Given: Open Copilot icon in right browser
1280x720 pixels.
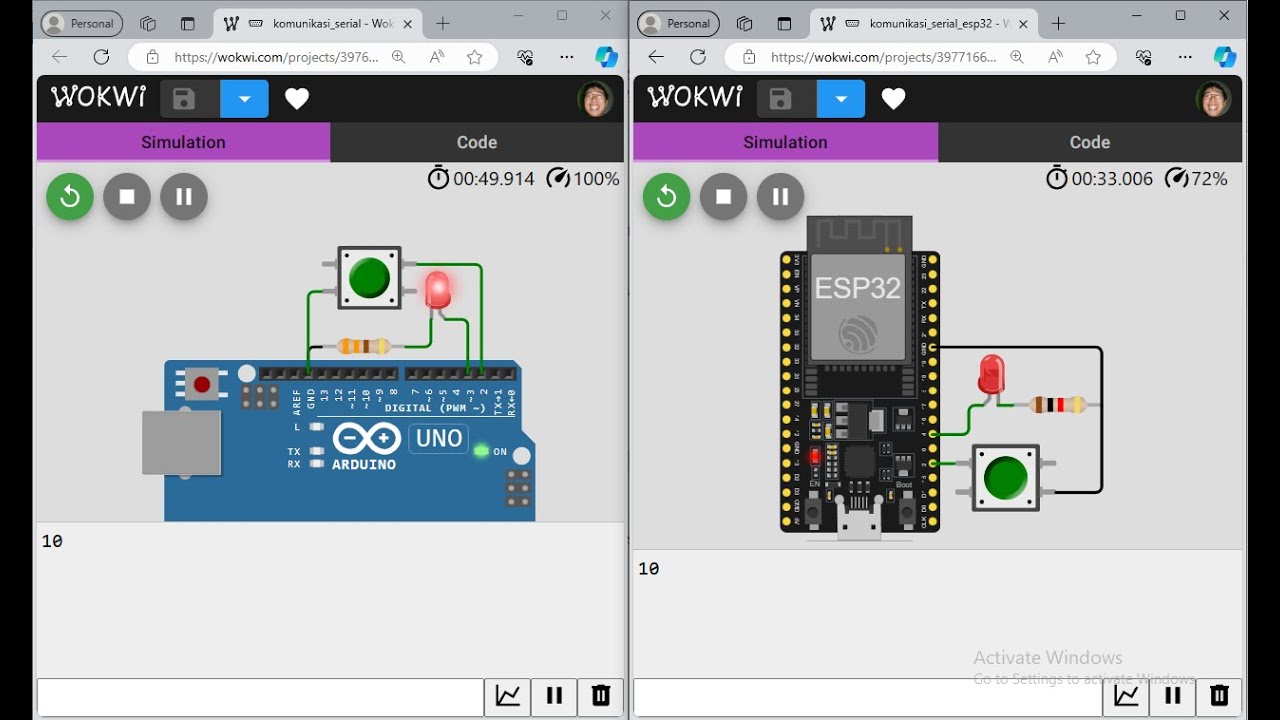Looking at the screenshot, I should [1225, 57].
